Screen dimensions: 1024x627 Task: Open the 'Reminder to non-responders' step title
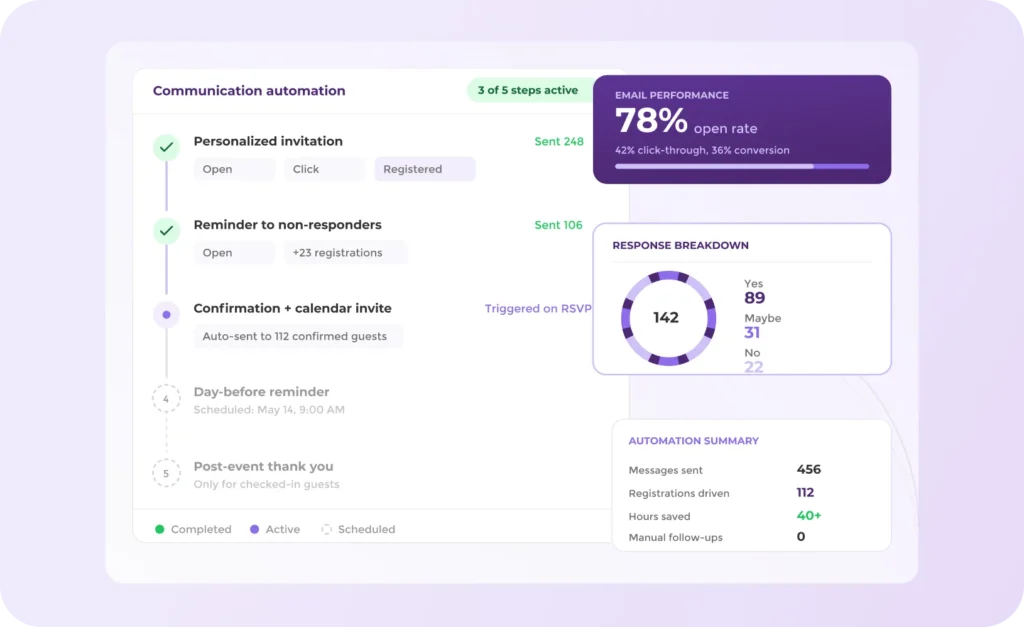(x=287, y=225)
